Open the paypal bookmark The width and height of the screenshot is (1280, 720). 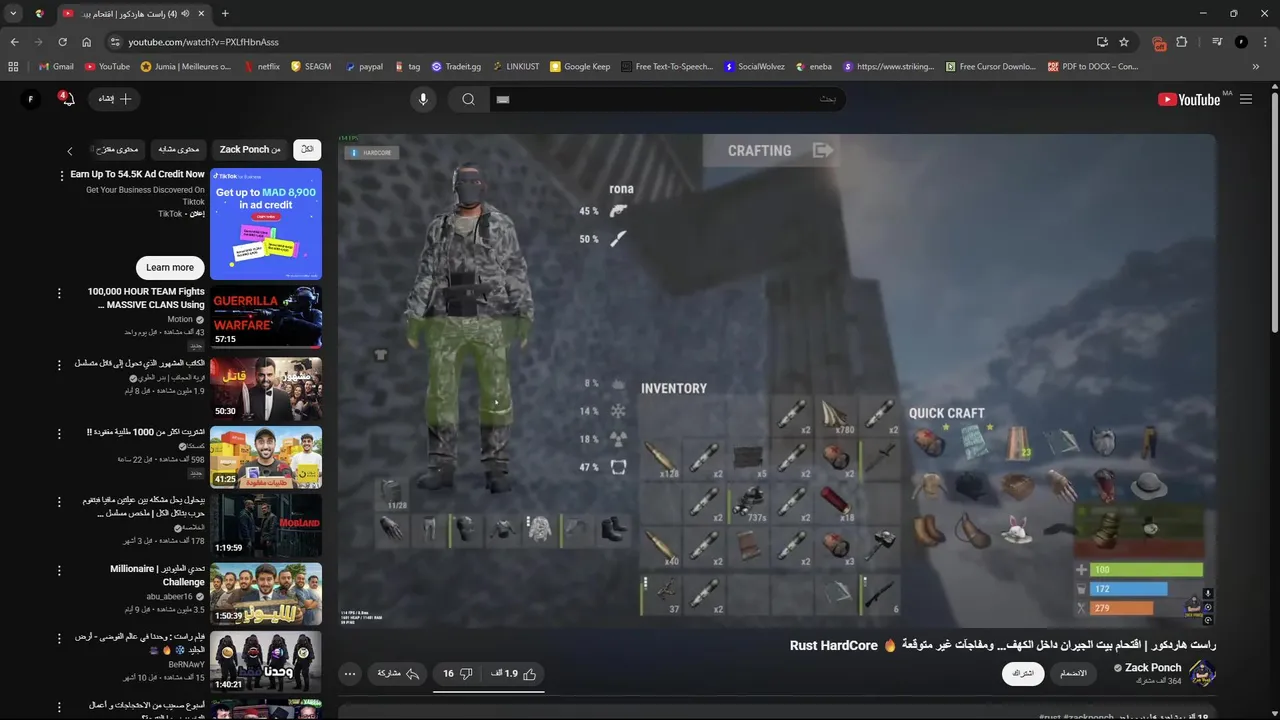coord(364,67)
